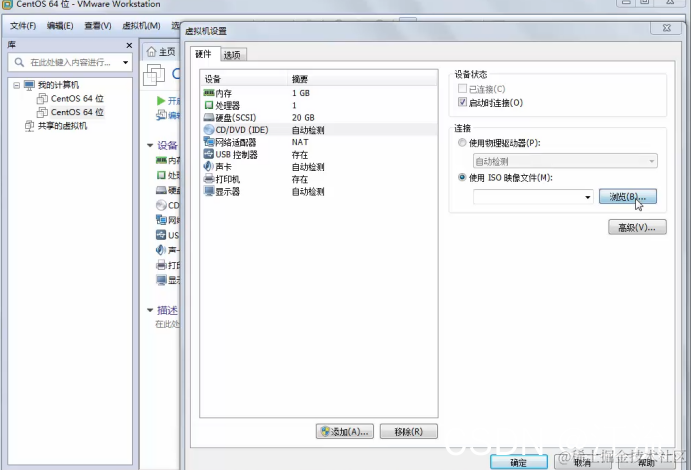Open the library search filter dropdown arrow
The image size is (692, 470).
(125, 62)
